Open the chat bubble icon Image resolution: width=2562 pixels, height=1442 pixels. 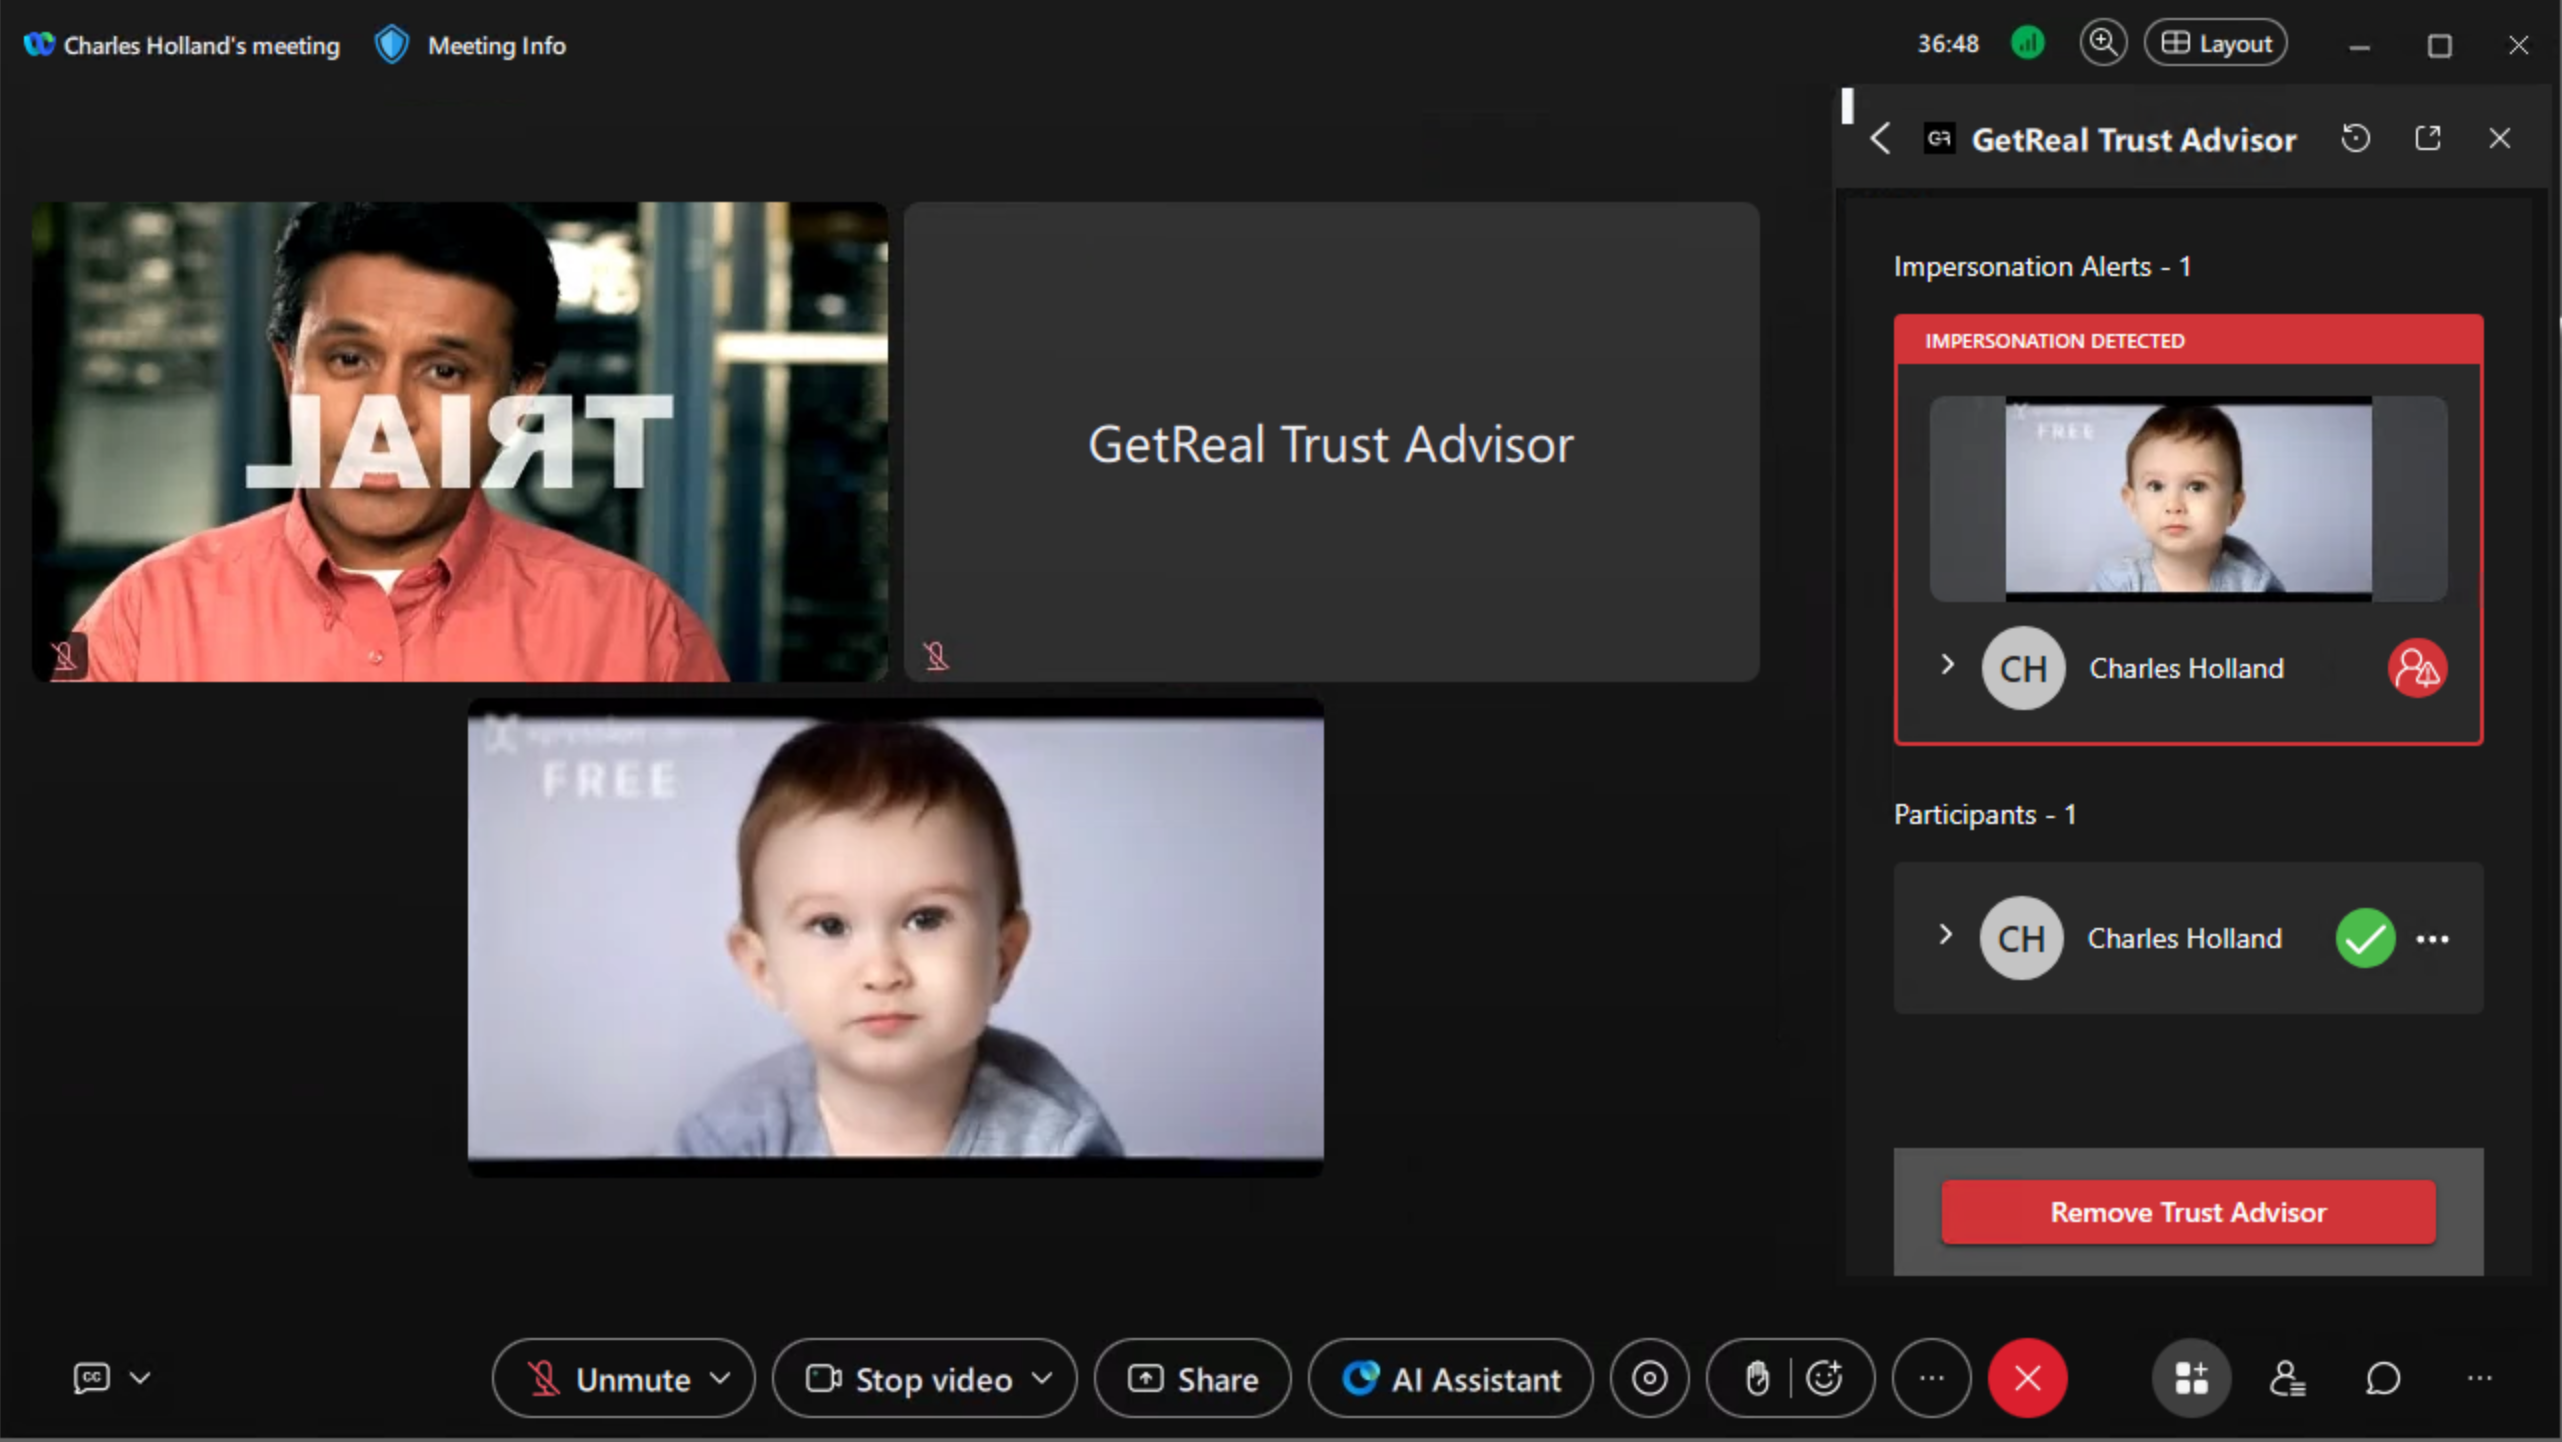(x=2383, y=1379)
